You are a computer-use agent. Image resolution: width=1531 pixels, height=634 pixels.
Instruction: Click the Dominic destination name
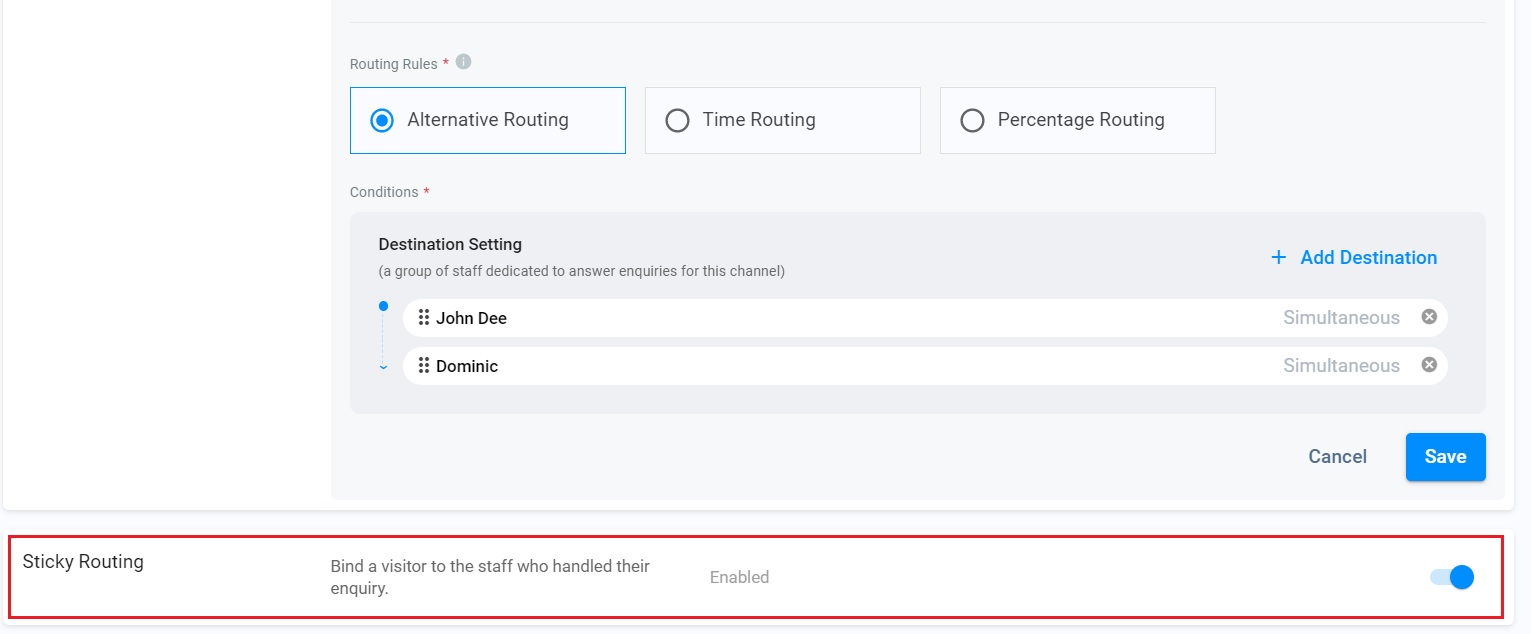coord(467,366)
